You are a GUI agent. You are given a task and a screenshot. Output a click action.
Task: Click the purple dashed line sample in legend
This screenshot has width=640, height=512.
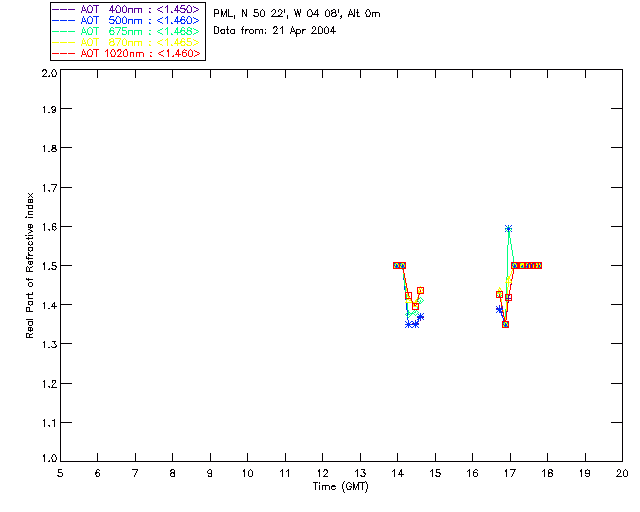[x=64, y=9]
